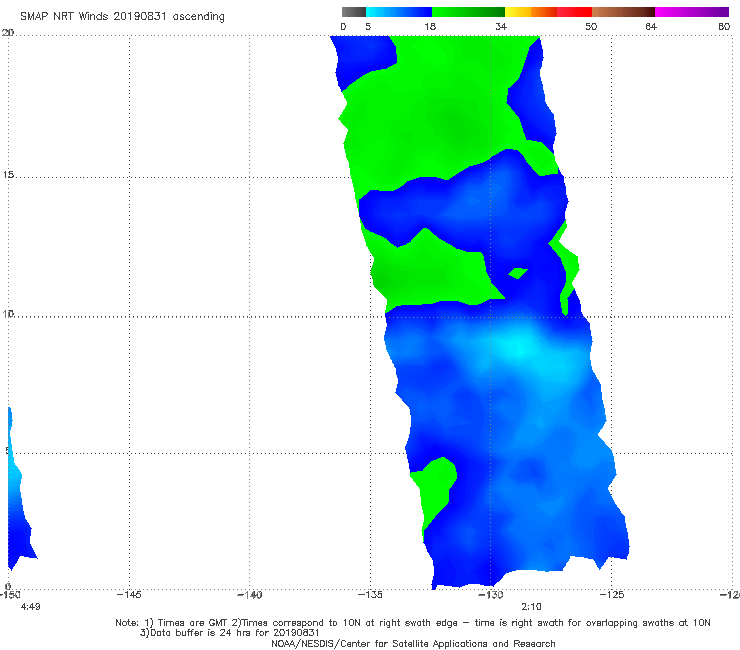
Task: Pick the yellow-orange segment of the color bar
Action: 531,12
